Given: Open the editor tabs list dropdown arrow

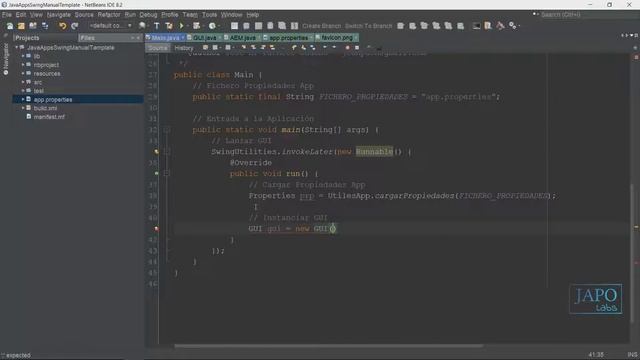Looking at the screenshot, I should point(631,36).
